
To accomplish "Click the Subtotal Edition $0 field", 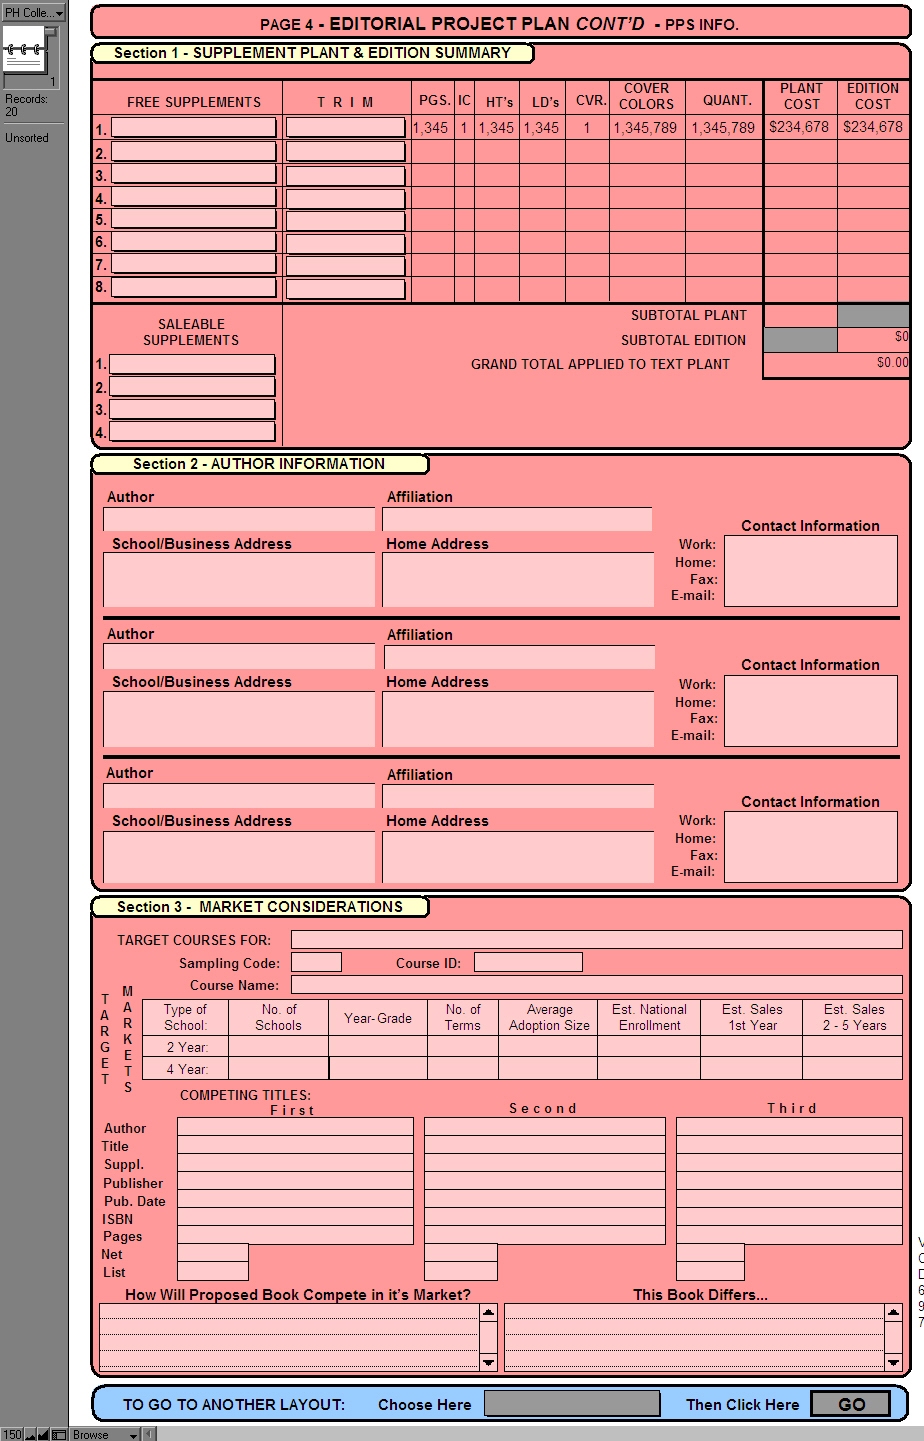I will click(x=874, y=338).
